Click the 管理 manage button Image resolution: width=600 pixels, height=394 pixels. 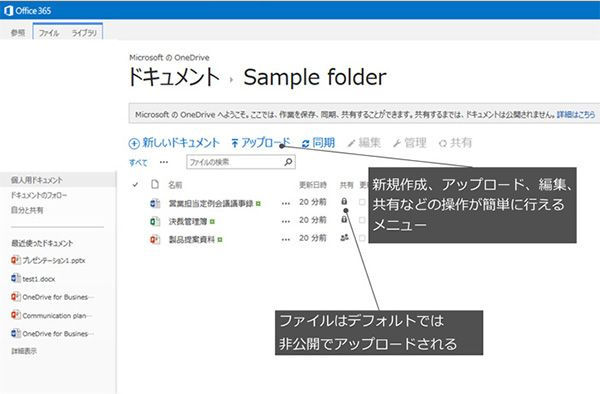(410, 143)
